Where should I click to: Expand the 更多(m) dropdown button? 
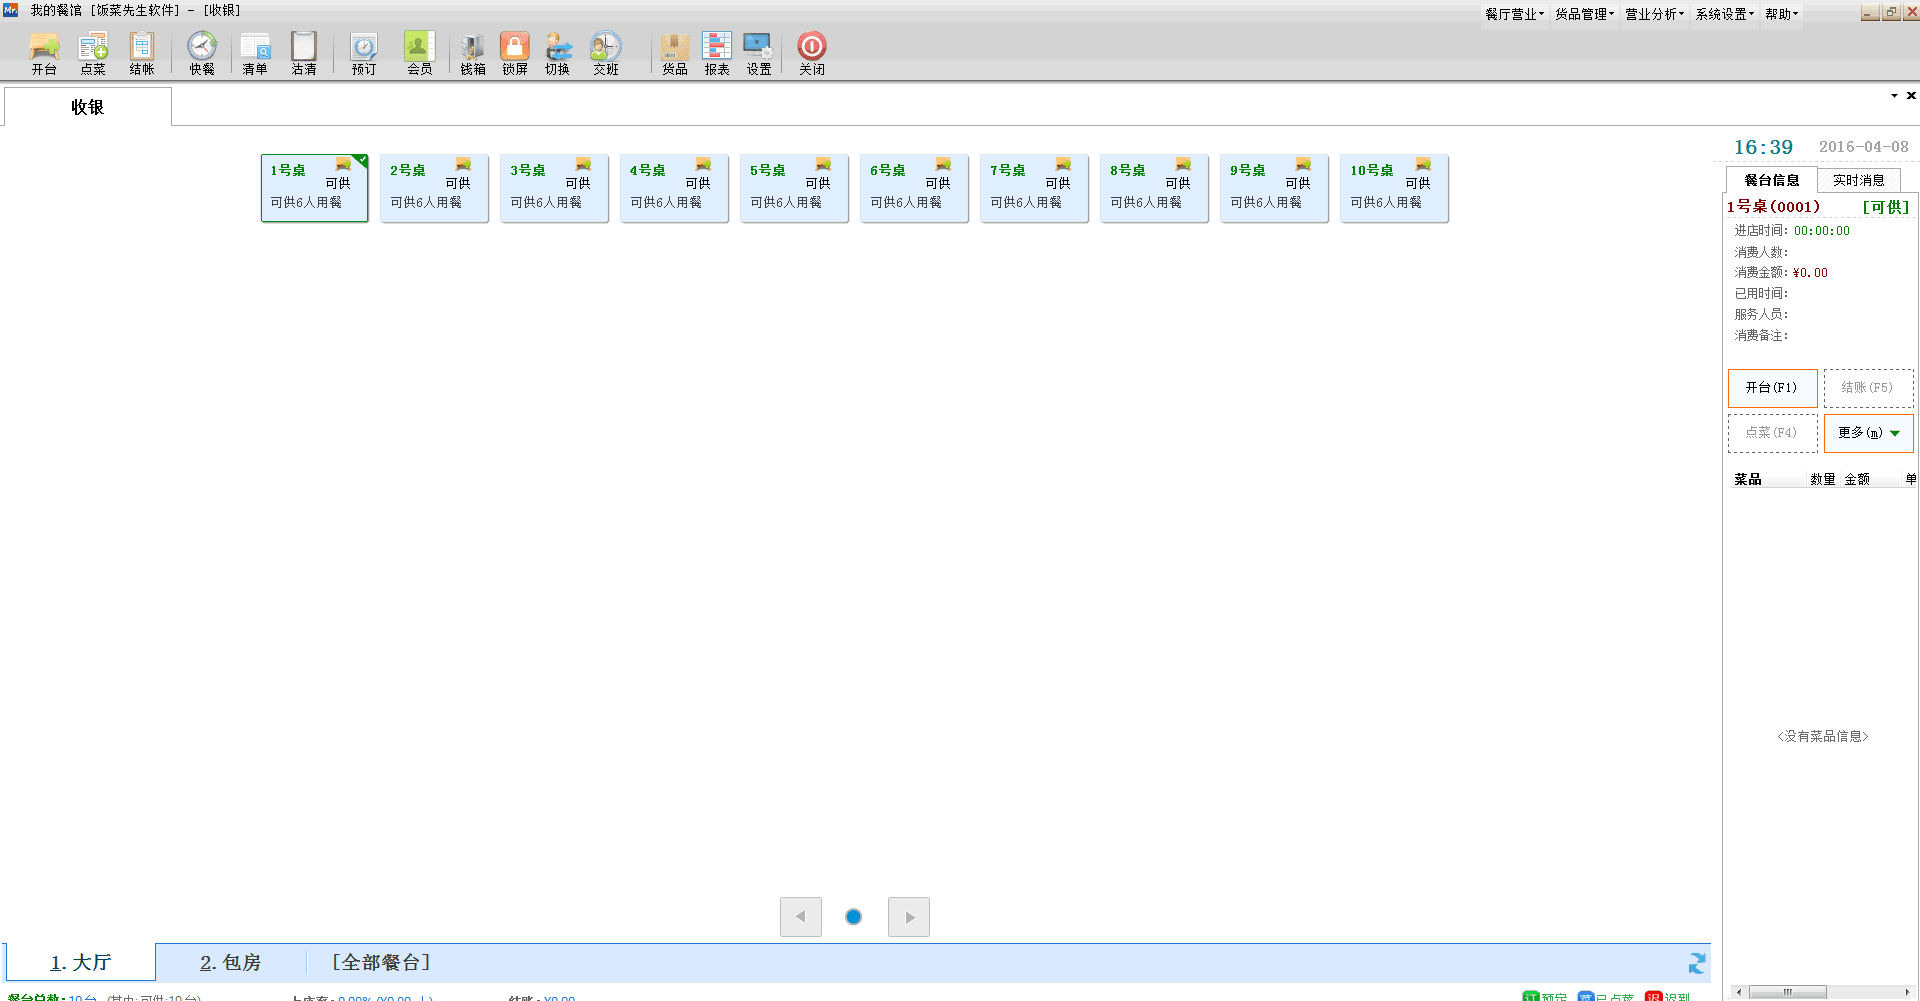tap(1868, 433)
